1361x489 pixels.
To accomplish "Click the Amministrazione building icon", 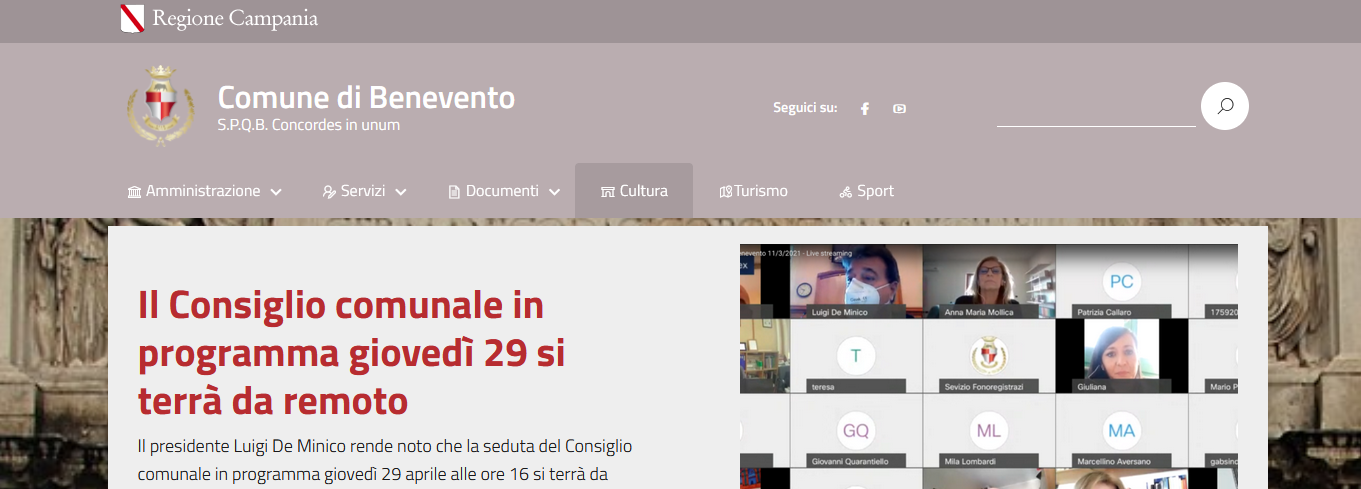I will pos(134,192).
